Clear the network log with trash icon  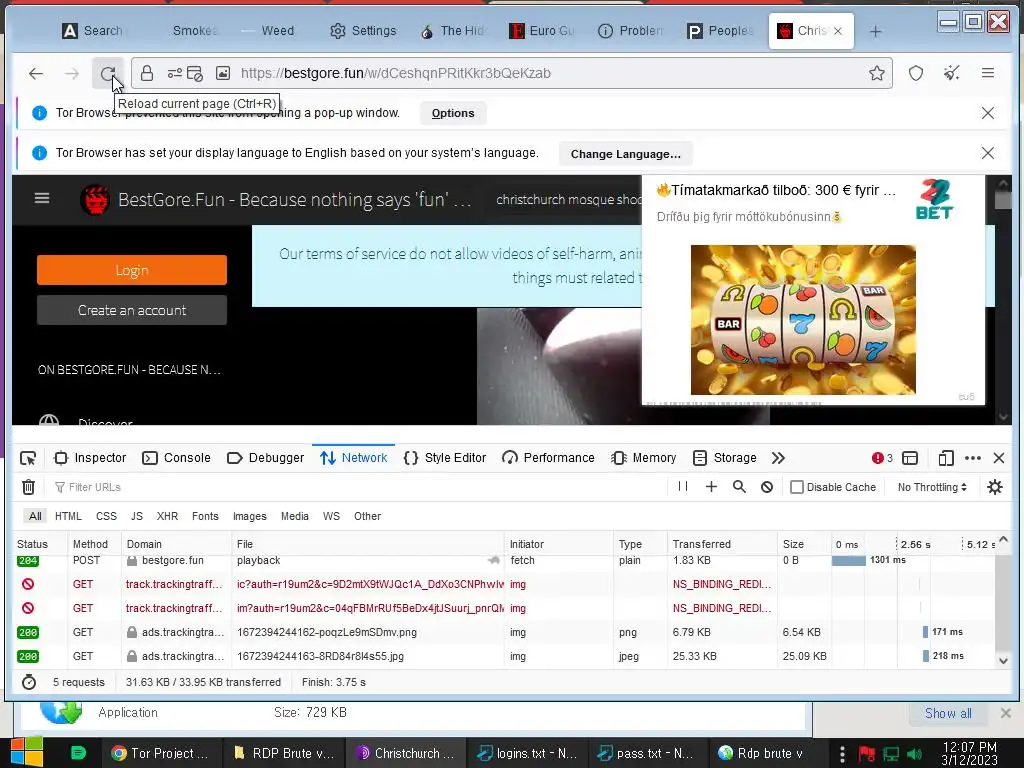pos(28,487)
